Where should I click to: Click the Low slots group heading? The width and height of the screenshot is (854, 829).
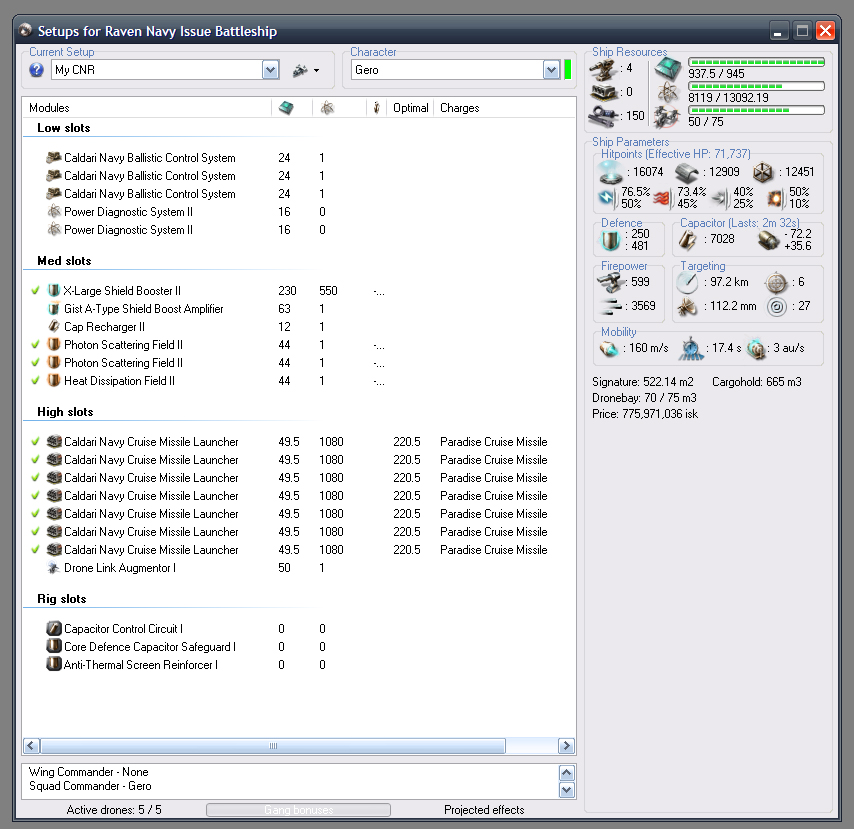(64, 128)
